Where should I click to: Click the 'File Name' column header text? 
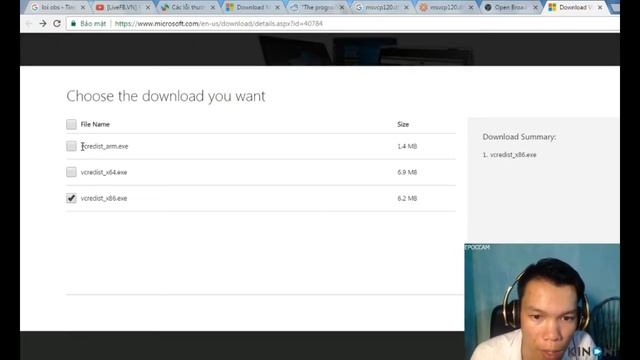(95, 124)
